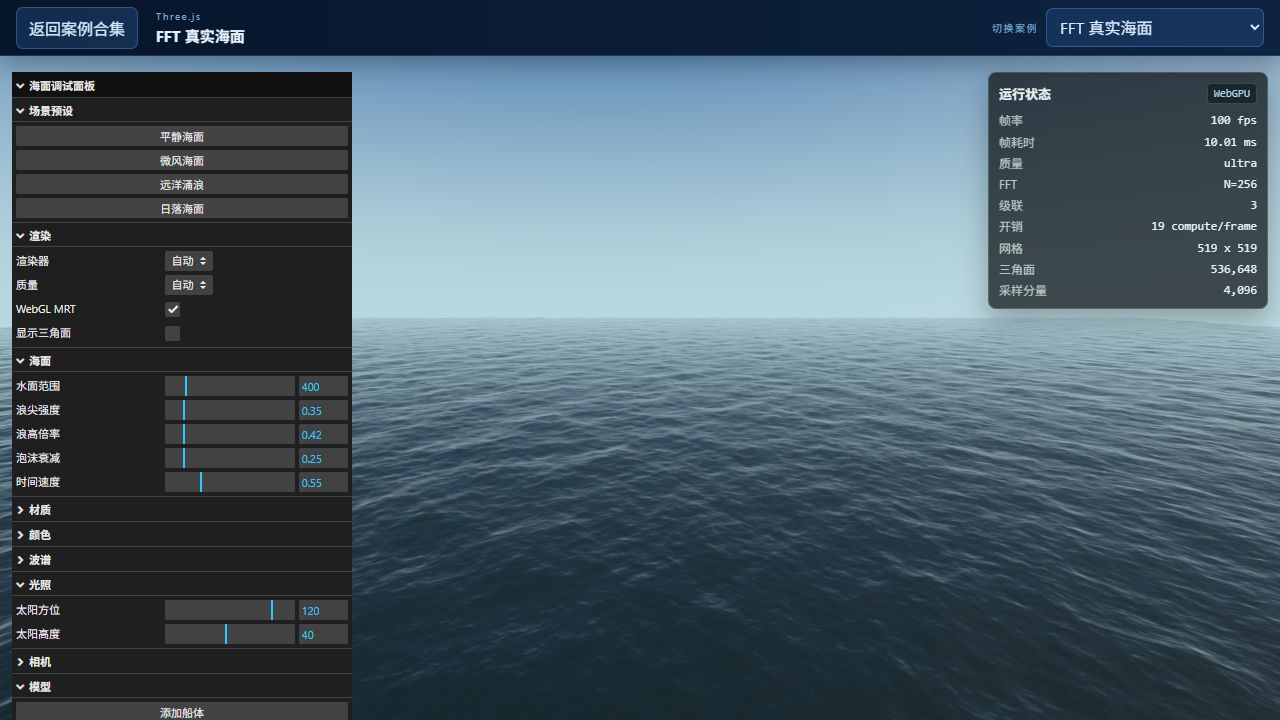Enable the 显示三角面 checkbox
This screenshot has height=720, width=1280.
[173, 333]
